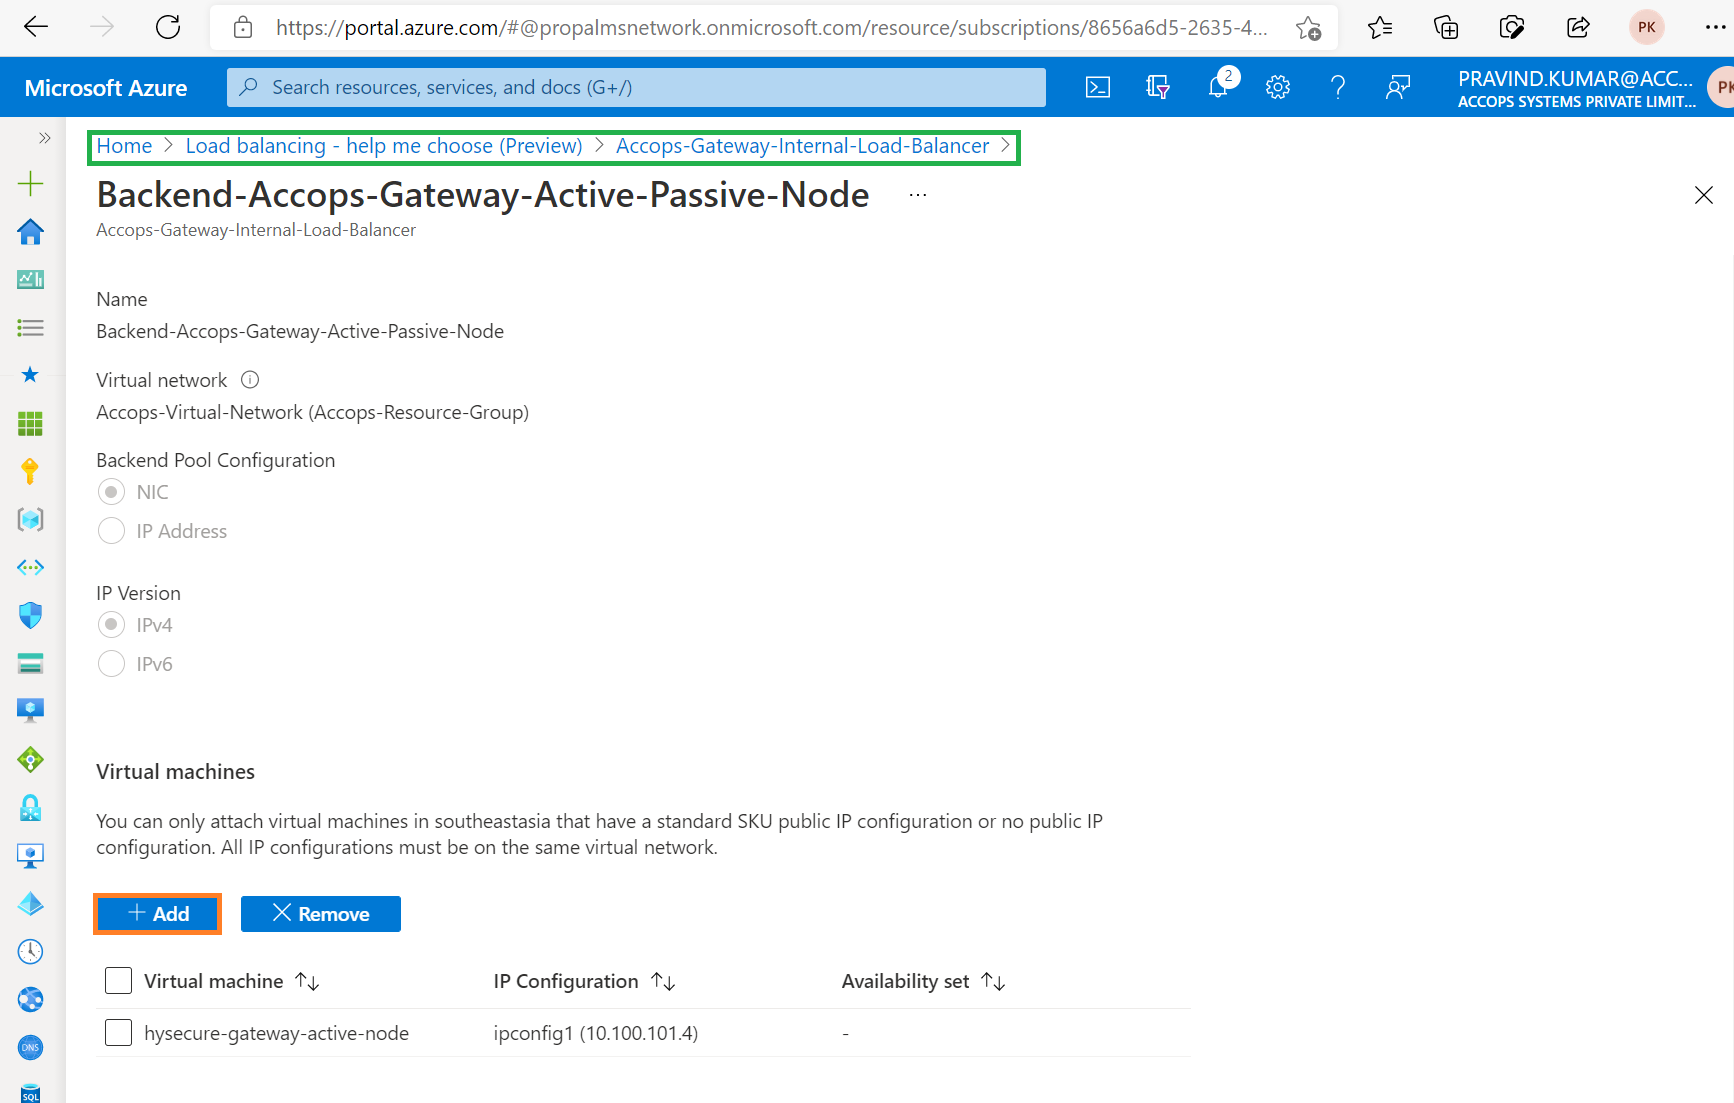Open the clock icon in sidebar

click(x=31, y=951)
